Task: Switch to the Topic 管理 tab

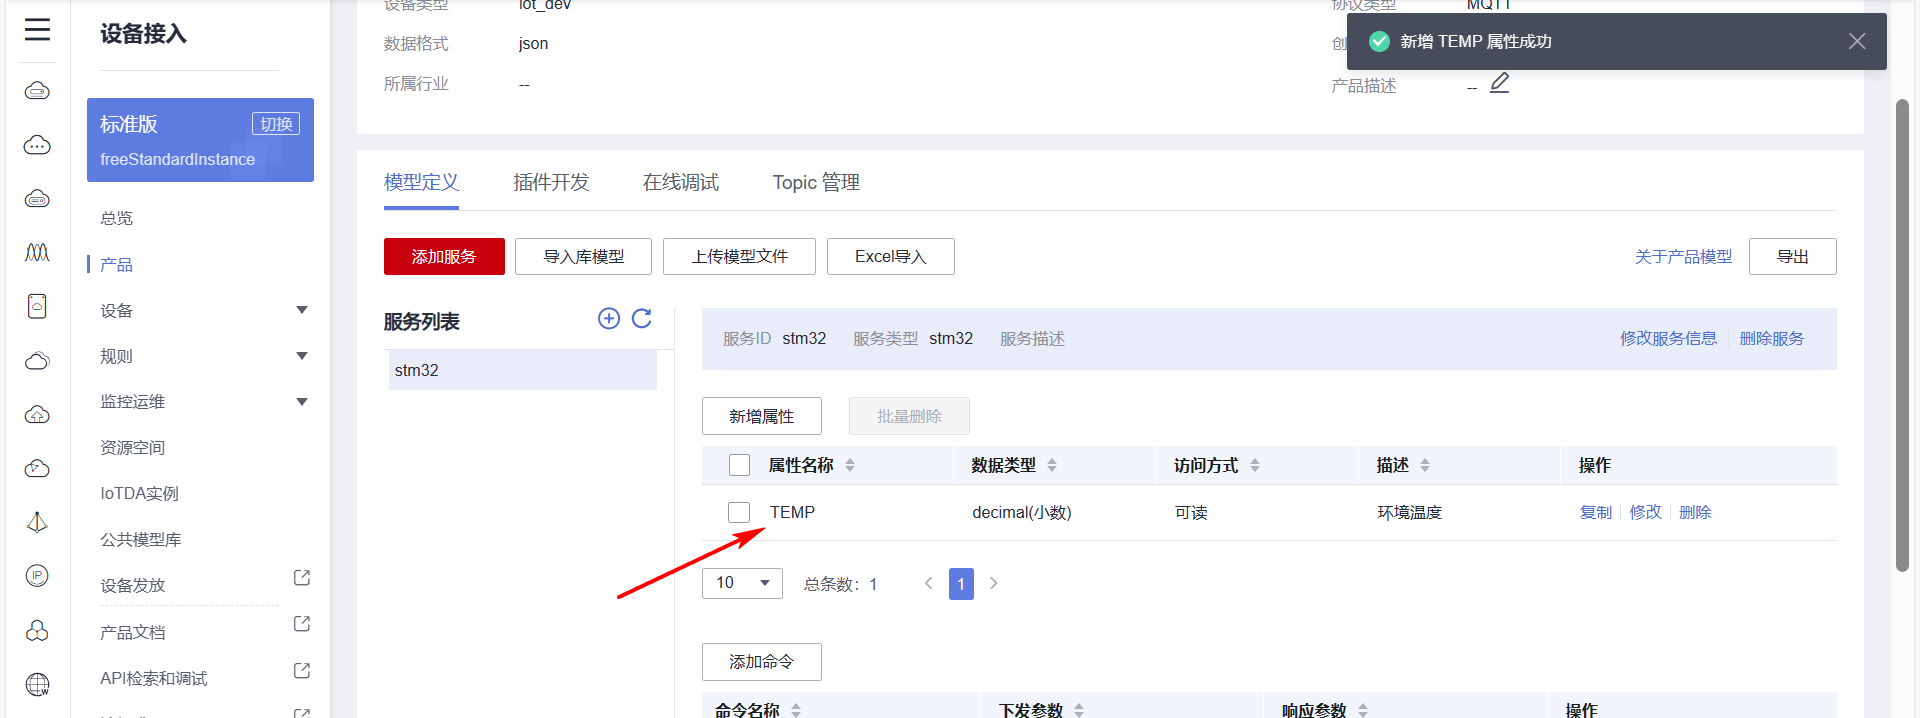Action: click(816, 182)
